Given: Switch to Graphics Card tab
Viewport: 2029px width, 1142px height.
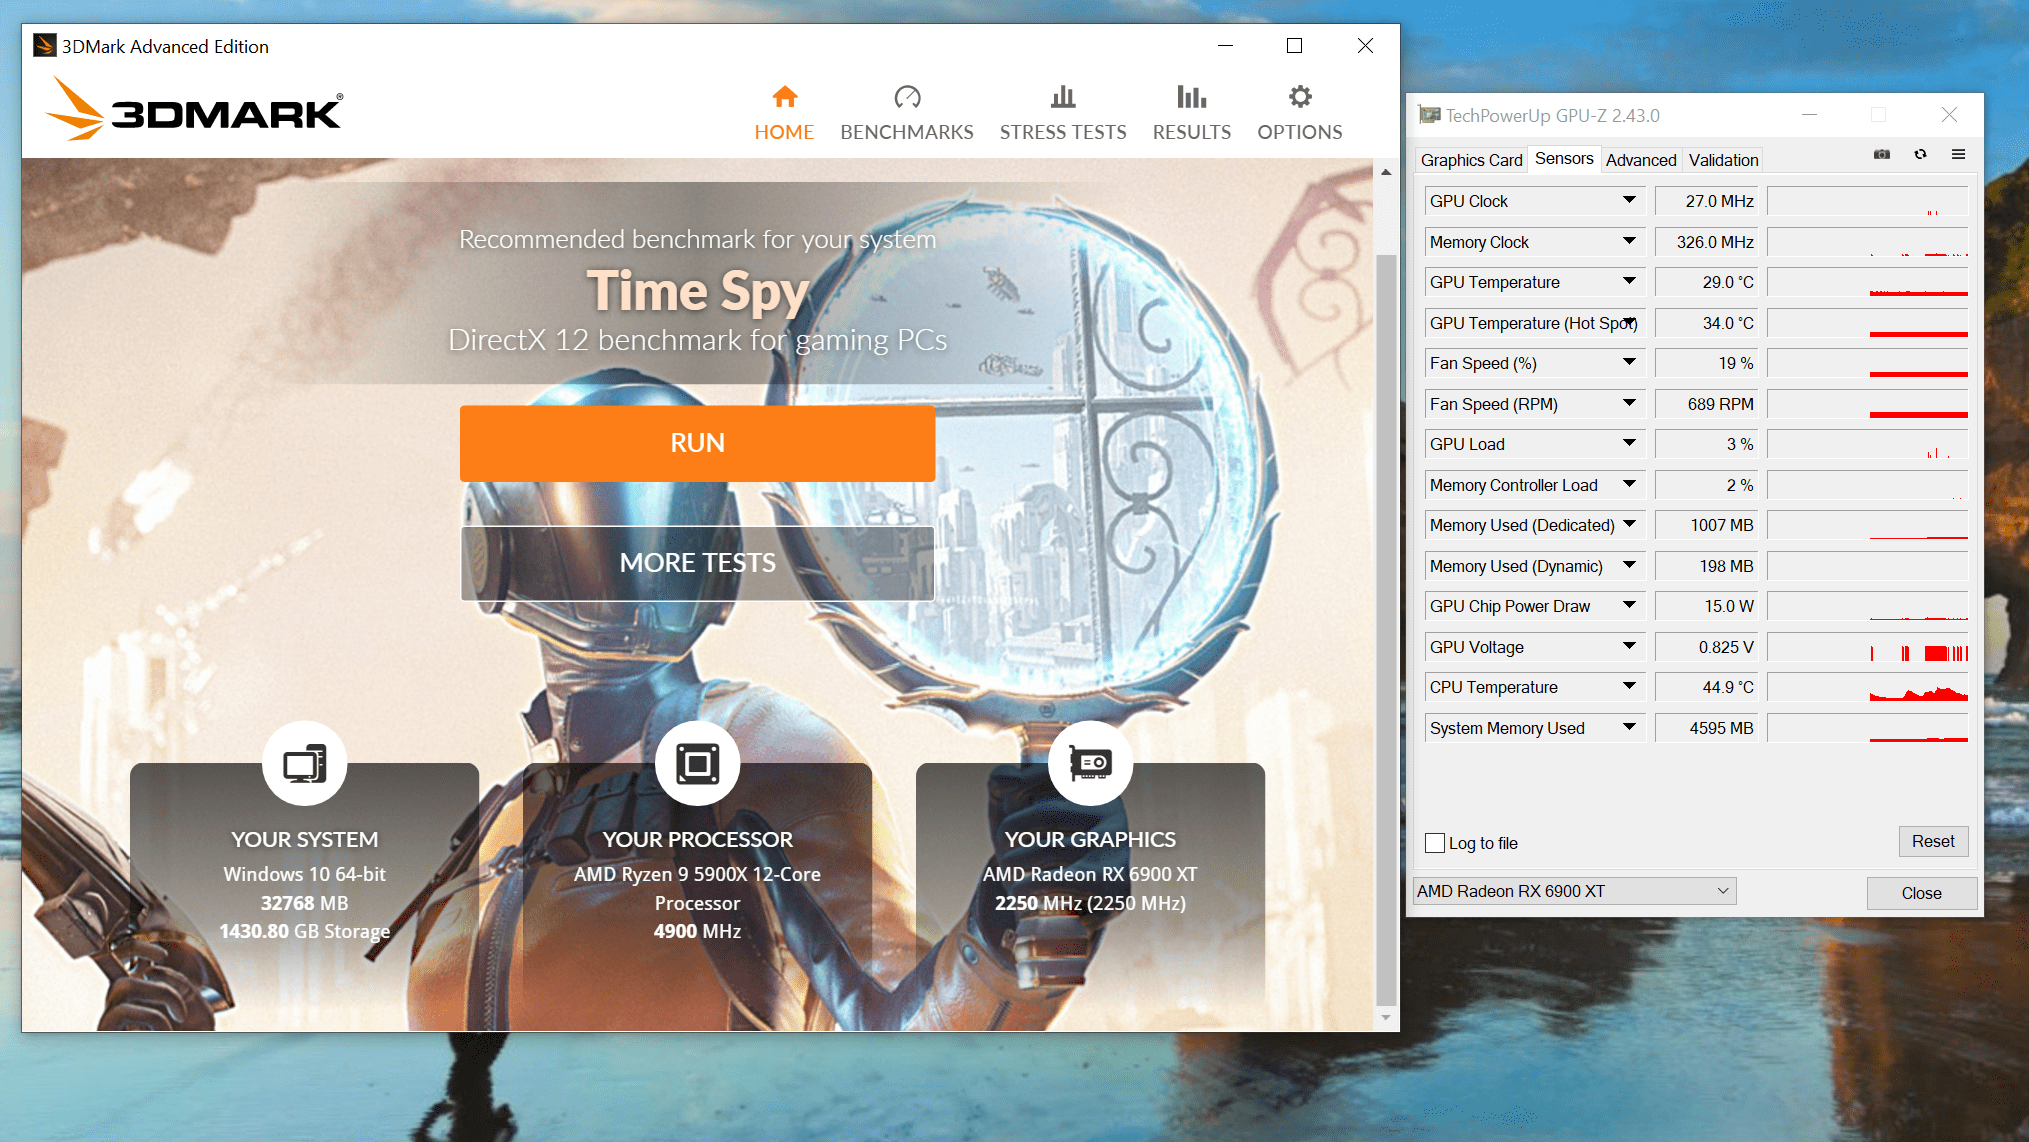Looking at the screenshot, I should [x=1471, y=160].
